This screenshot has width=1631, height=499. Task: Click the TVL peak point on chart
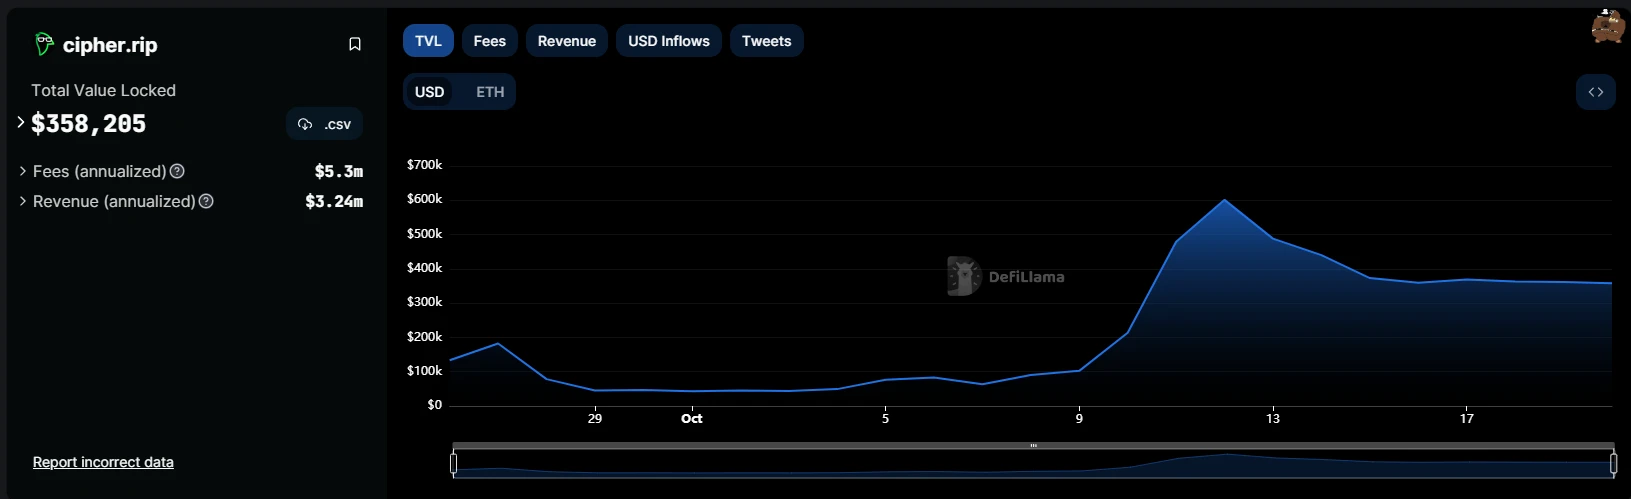(1225, 200)
